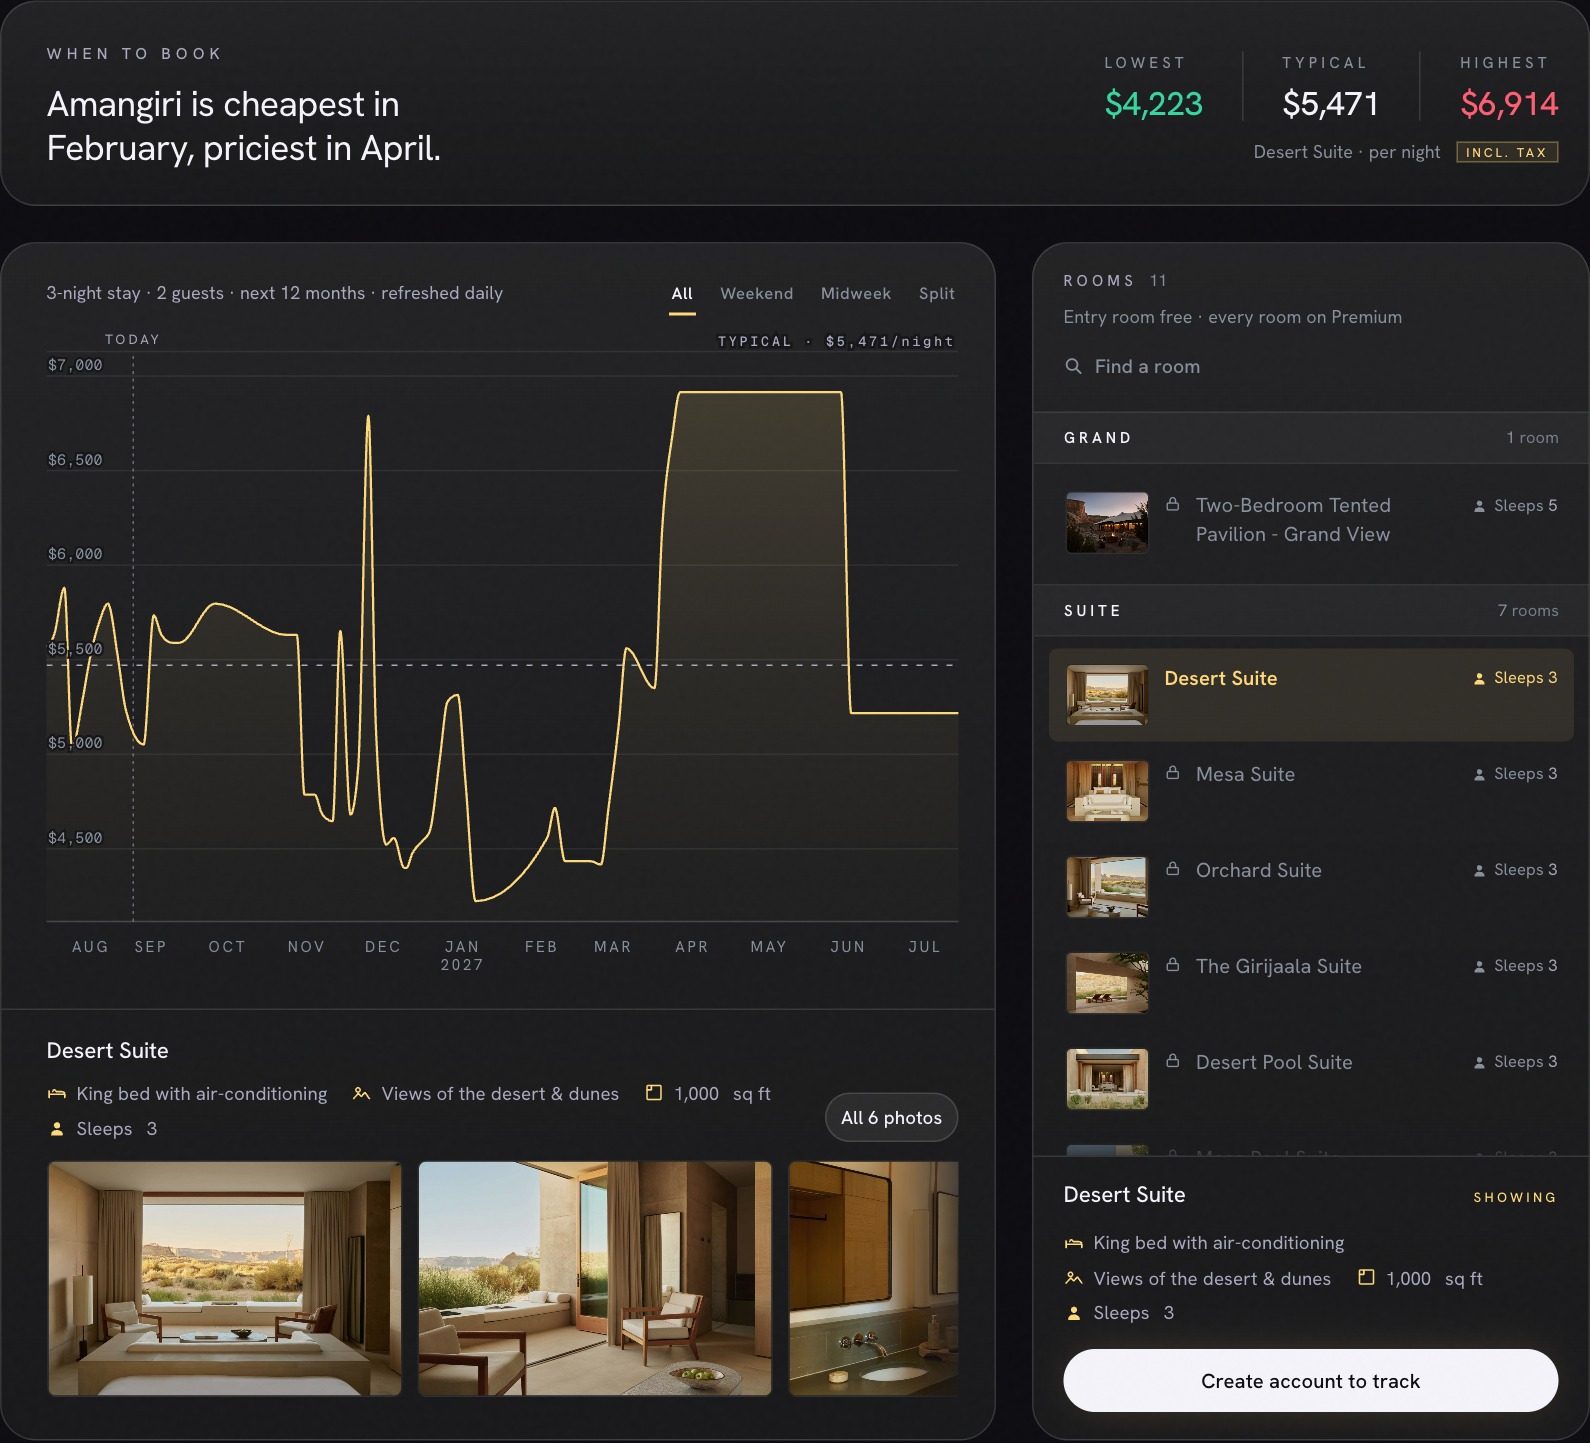Click the bed icon under the chart's Desert Suite heading
Image resolution: width=1590 pixels, height=1443 pixels.
click(57, 1094)
